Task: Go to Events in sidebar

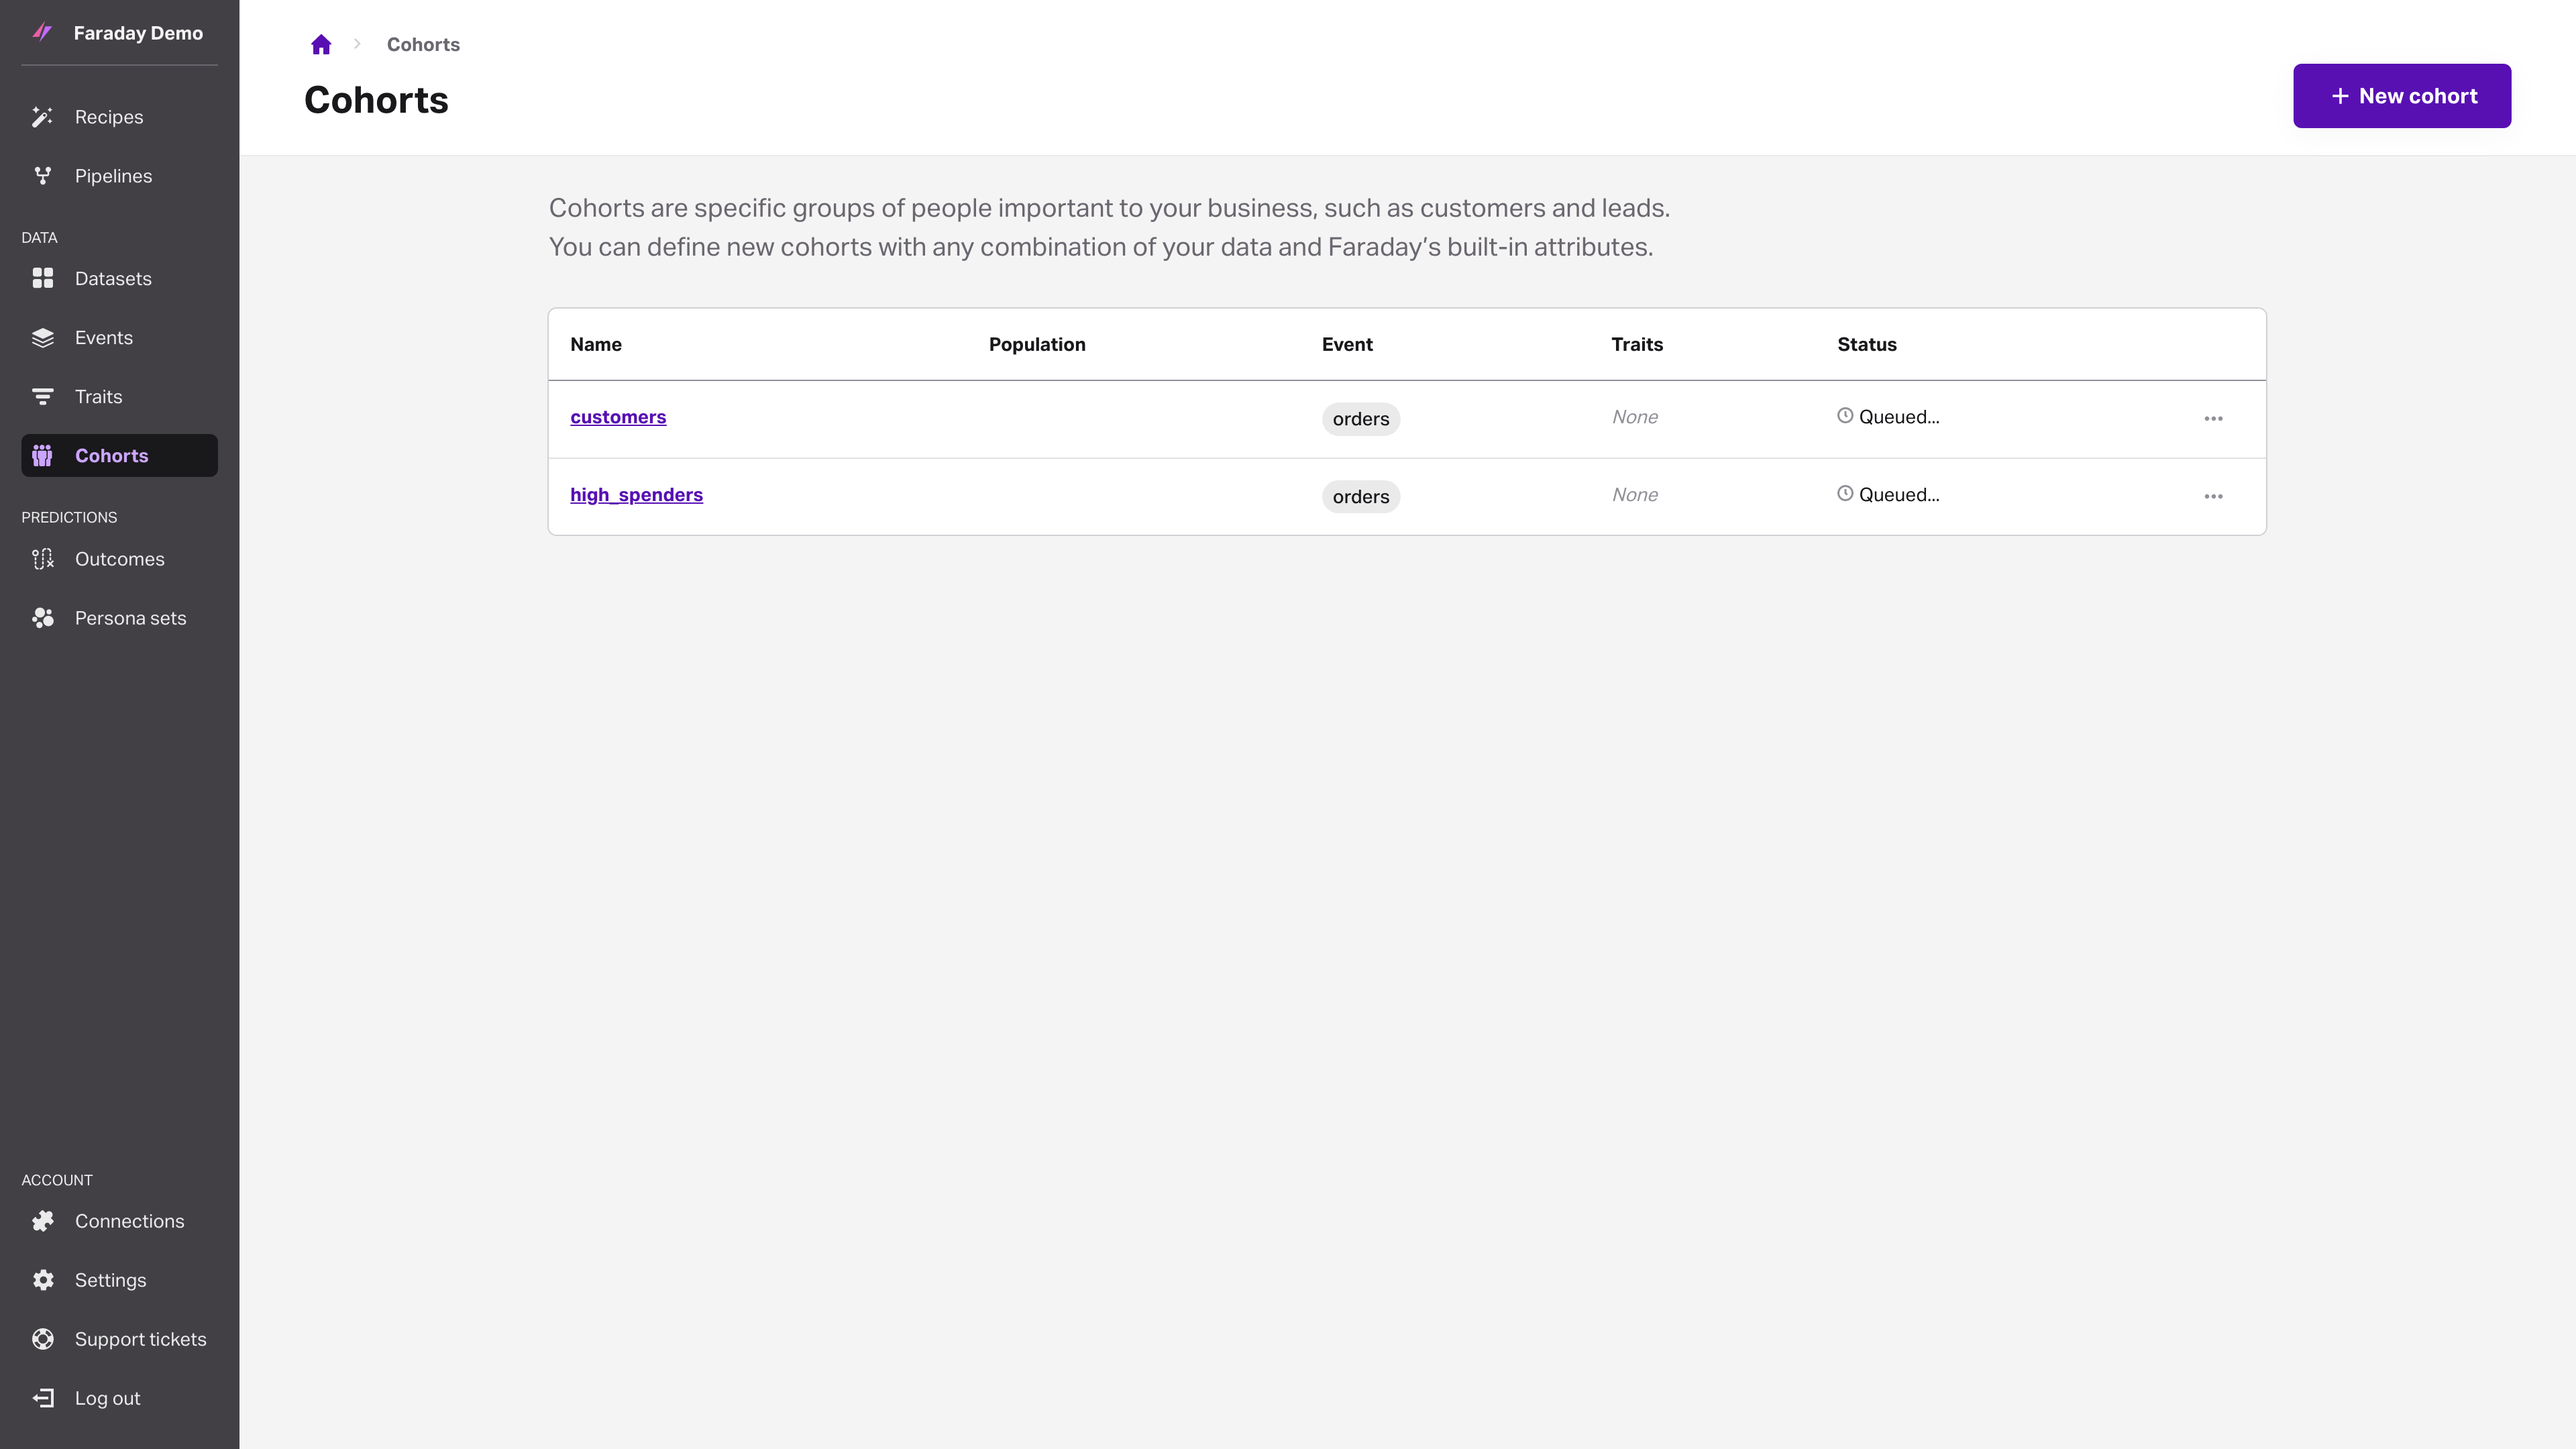Action: point(119,338)
